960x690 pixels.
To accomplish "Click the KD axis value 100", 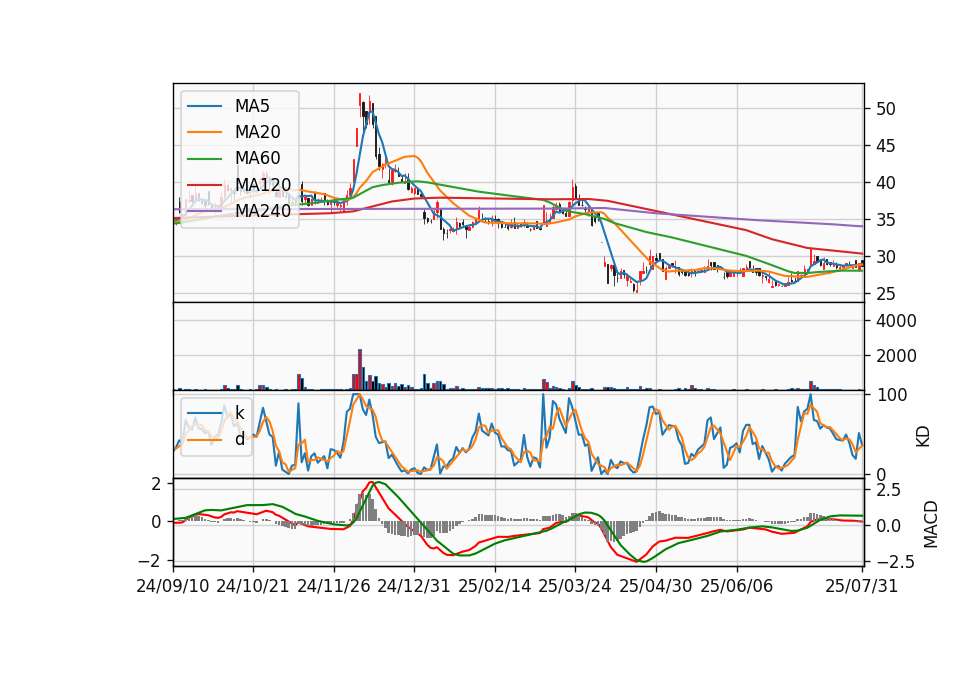I will (x=891, y=395).
